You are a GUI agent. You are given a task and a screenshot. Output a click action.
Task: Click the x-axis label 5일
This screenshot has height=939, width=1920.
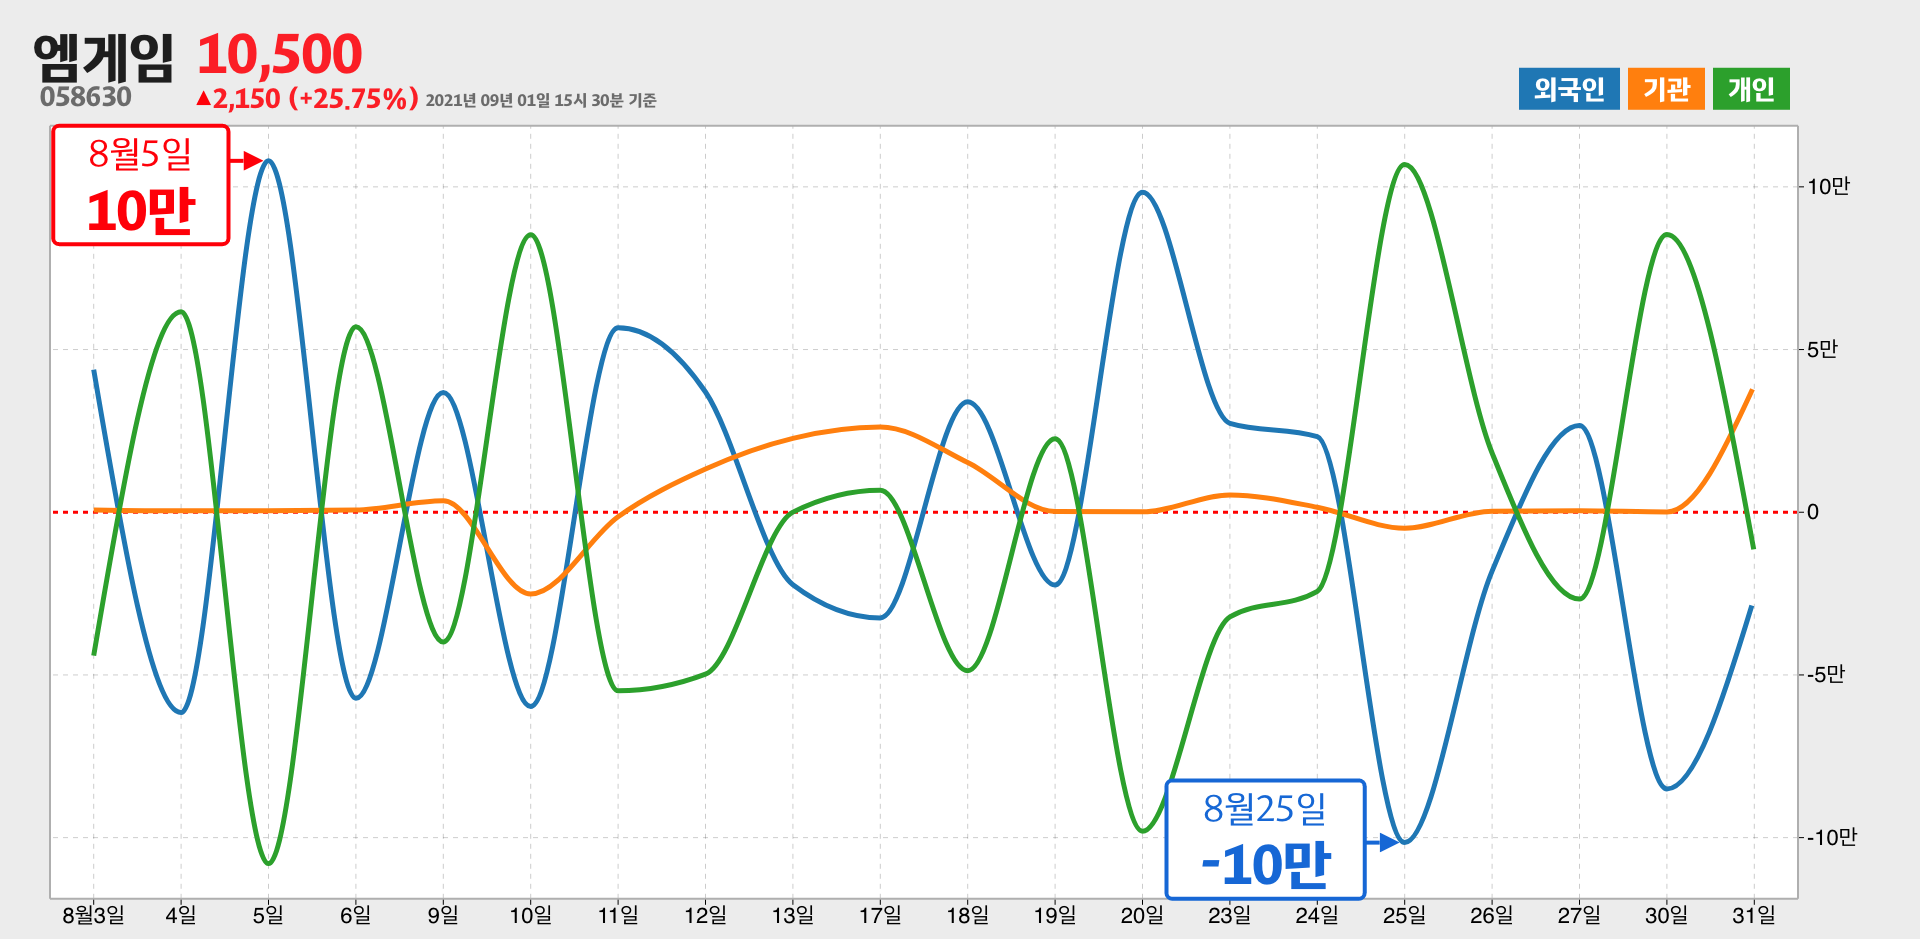tap(268, 915)
